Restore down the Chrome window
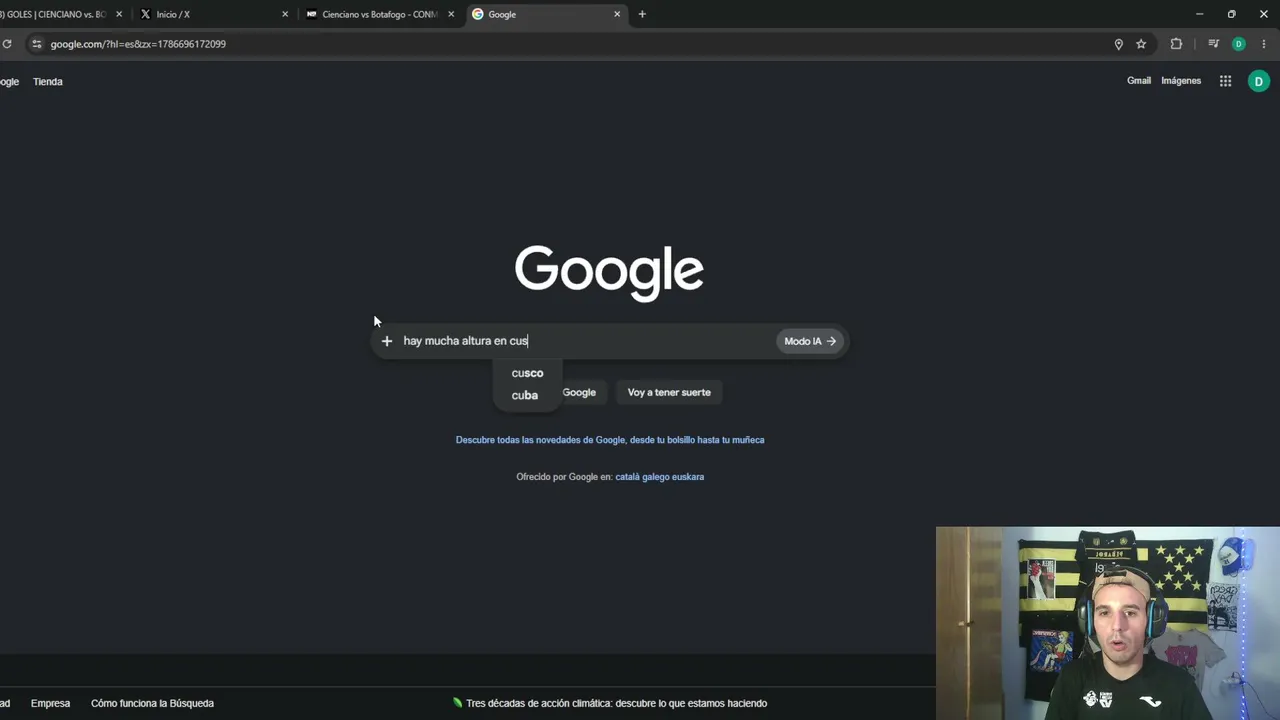The image size is (1280, 720). pyautogui.click(x=1232, y=14)
